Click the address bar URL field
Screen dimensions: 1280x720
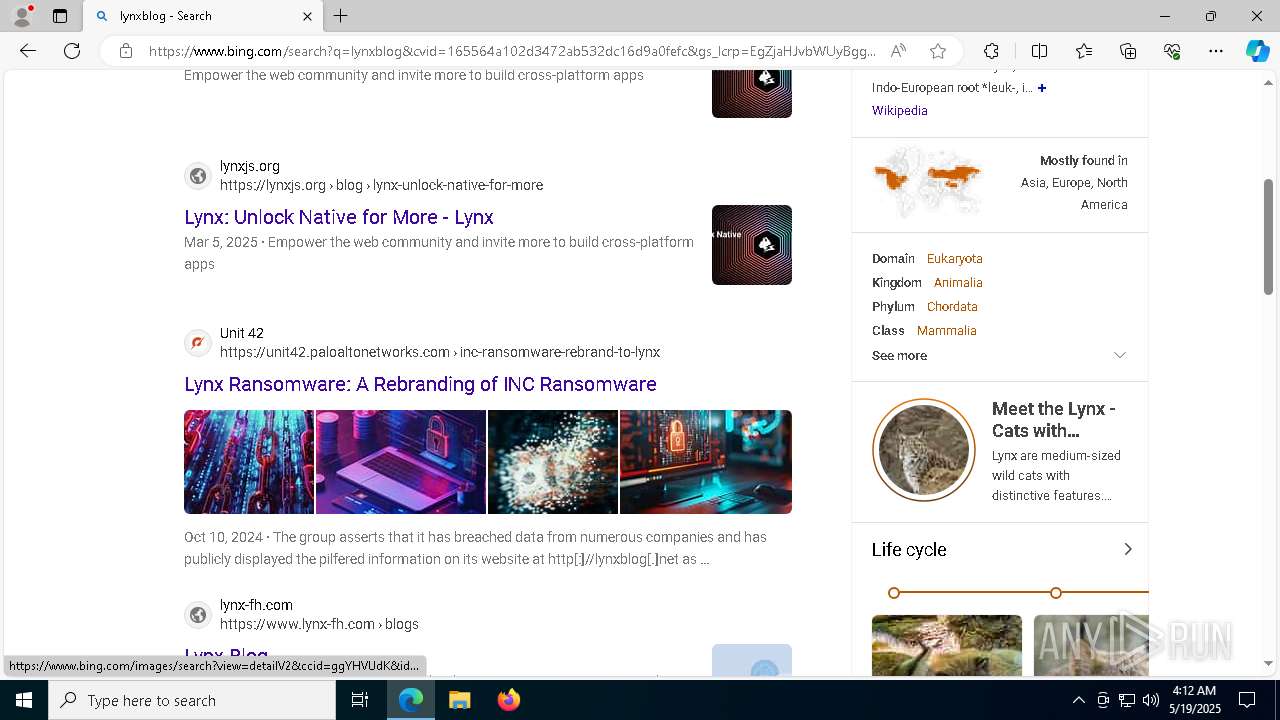pyautogui.click(x=512, y=51)
